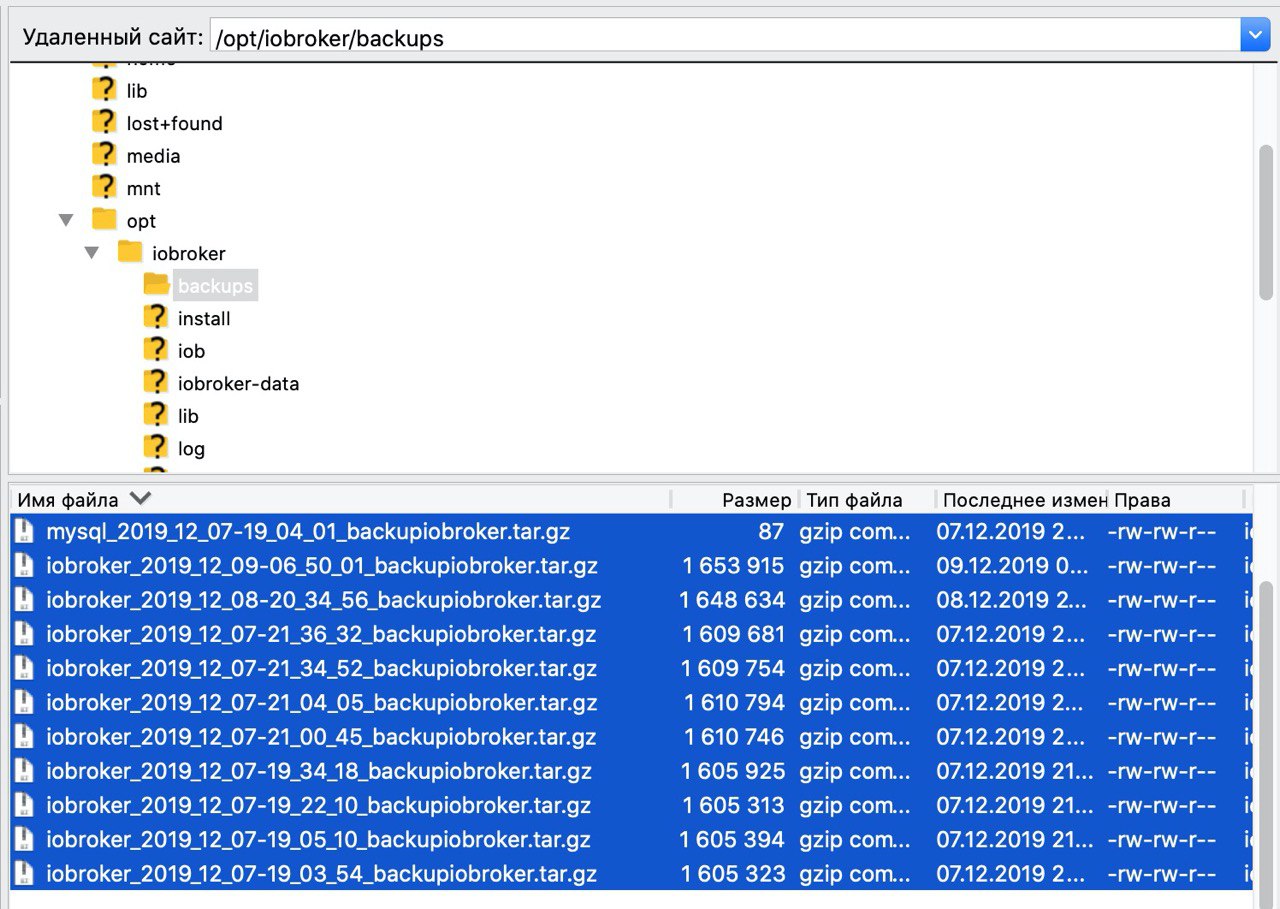Select the iob tree entry
1280x909 pixels.
tap(191, 351)
